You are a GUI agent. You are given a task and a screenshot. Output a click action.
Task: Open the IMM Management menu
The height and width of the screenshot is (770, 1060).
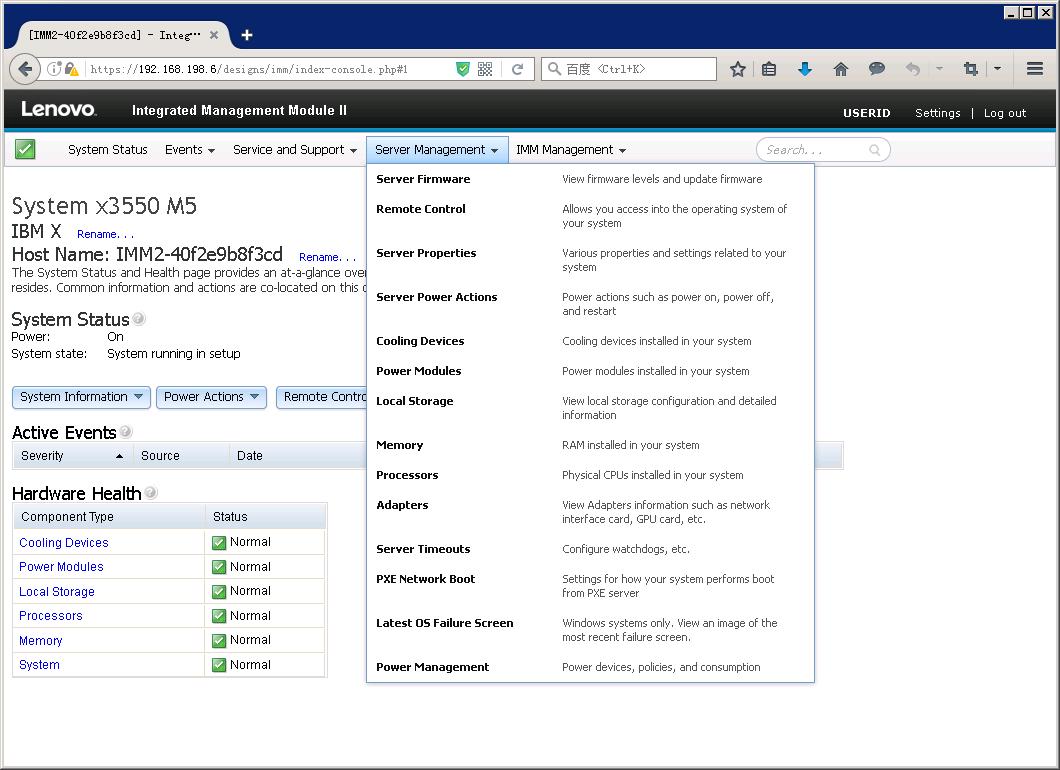(570, 150)
